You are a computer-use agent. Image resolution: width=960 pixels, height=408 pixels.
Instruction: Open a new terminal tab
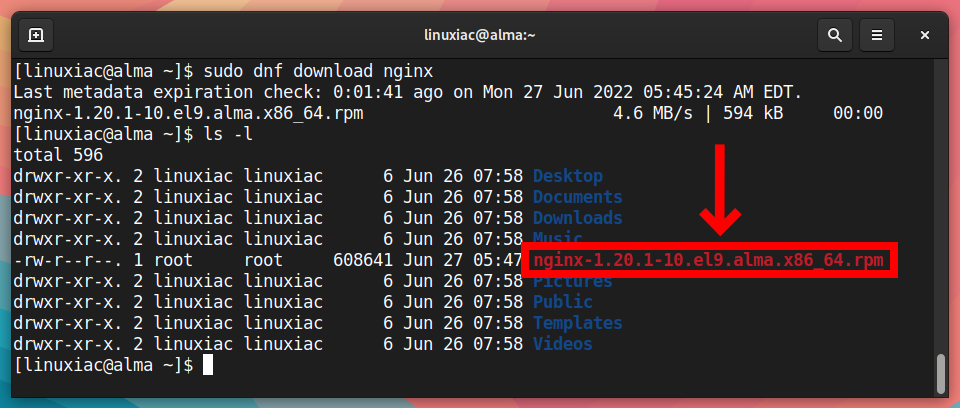pos(36,36)
